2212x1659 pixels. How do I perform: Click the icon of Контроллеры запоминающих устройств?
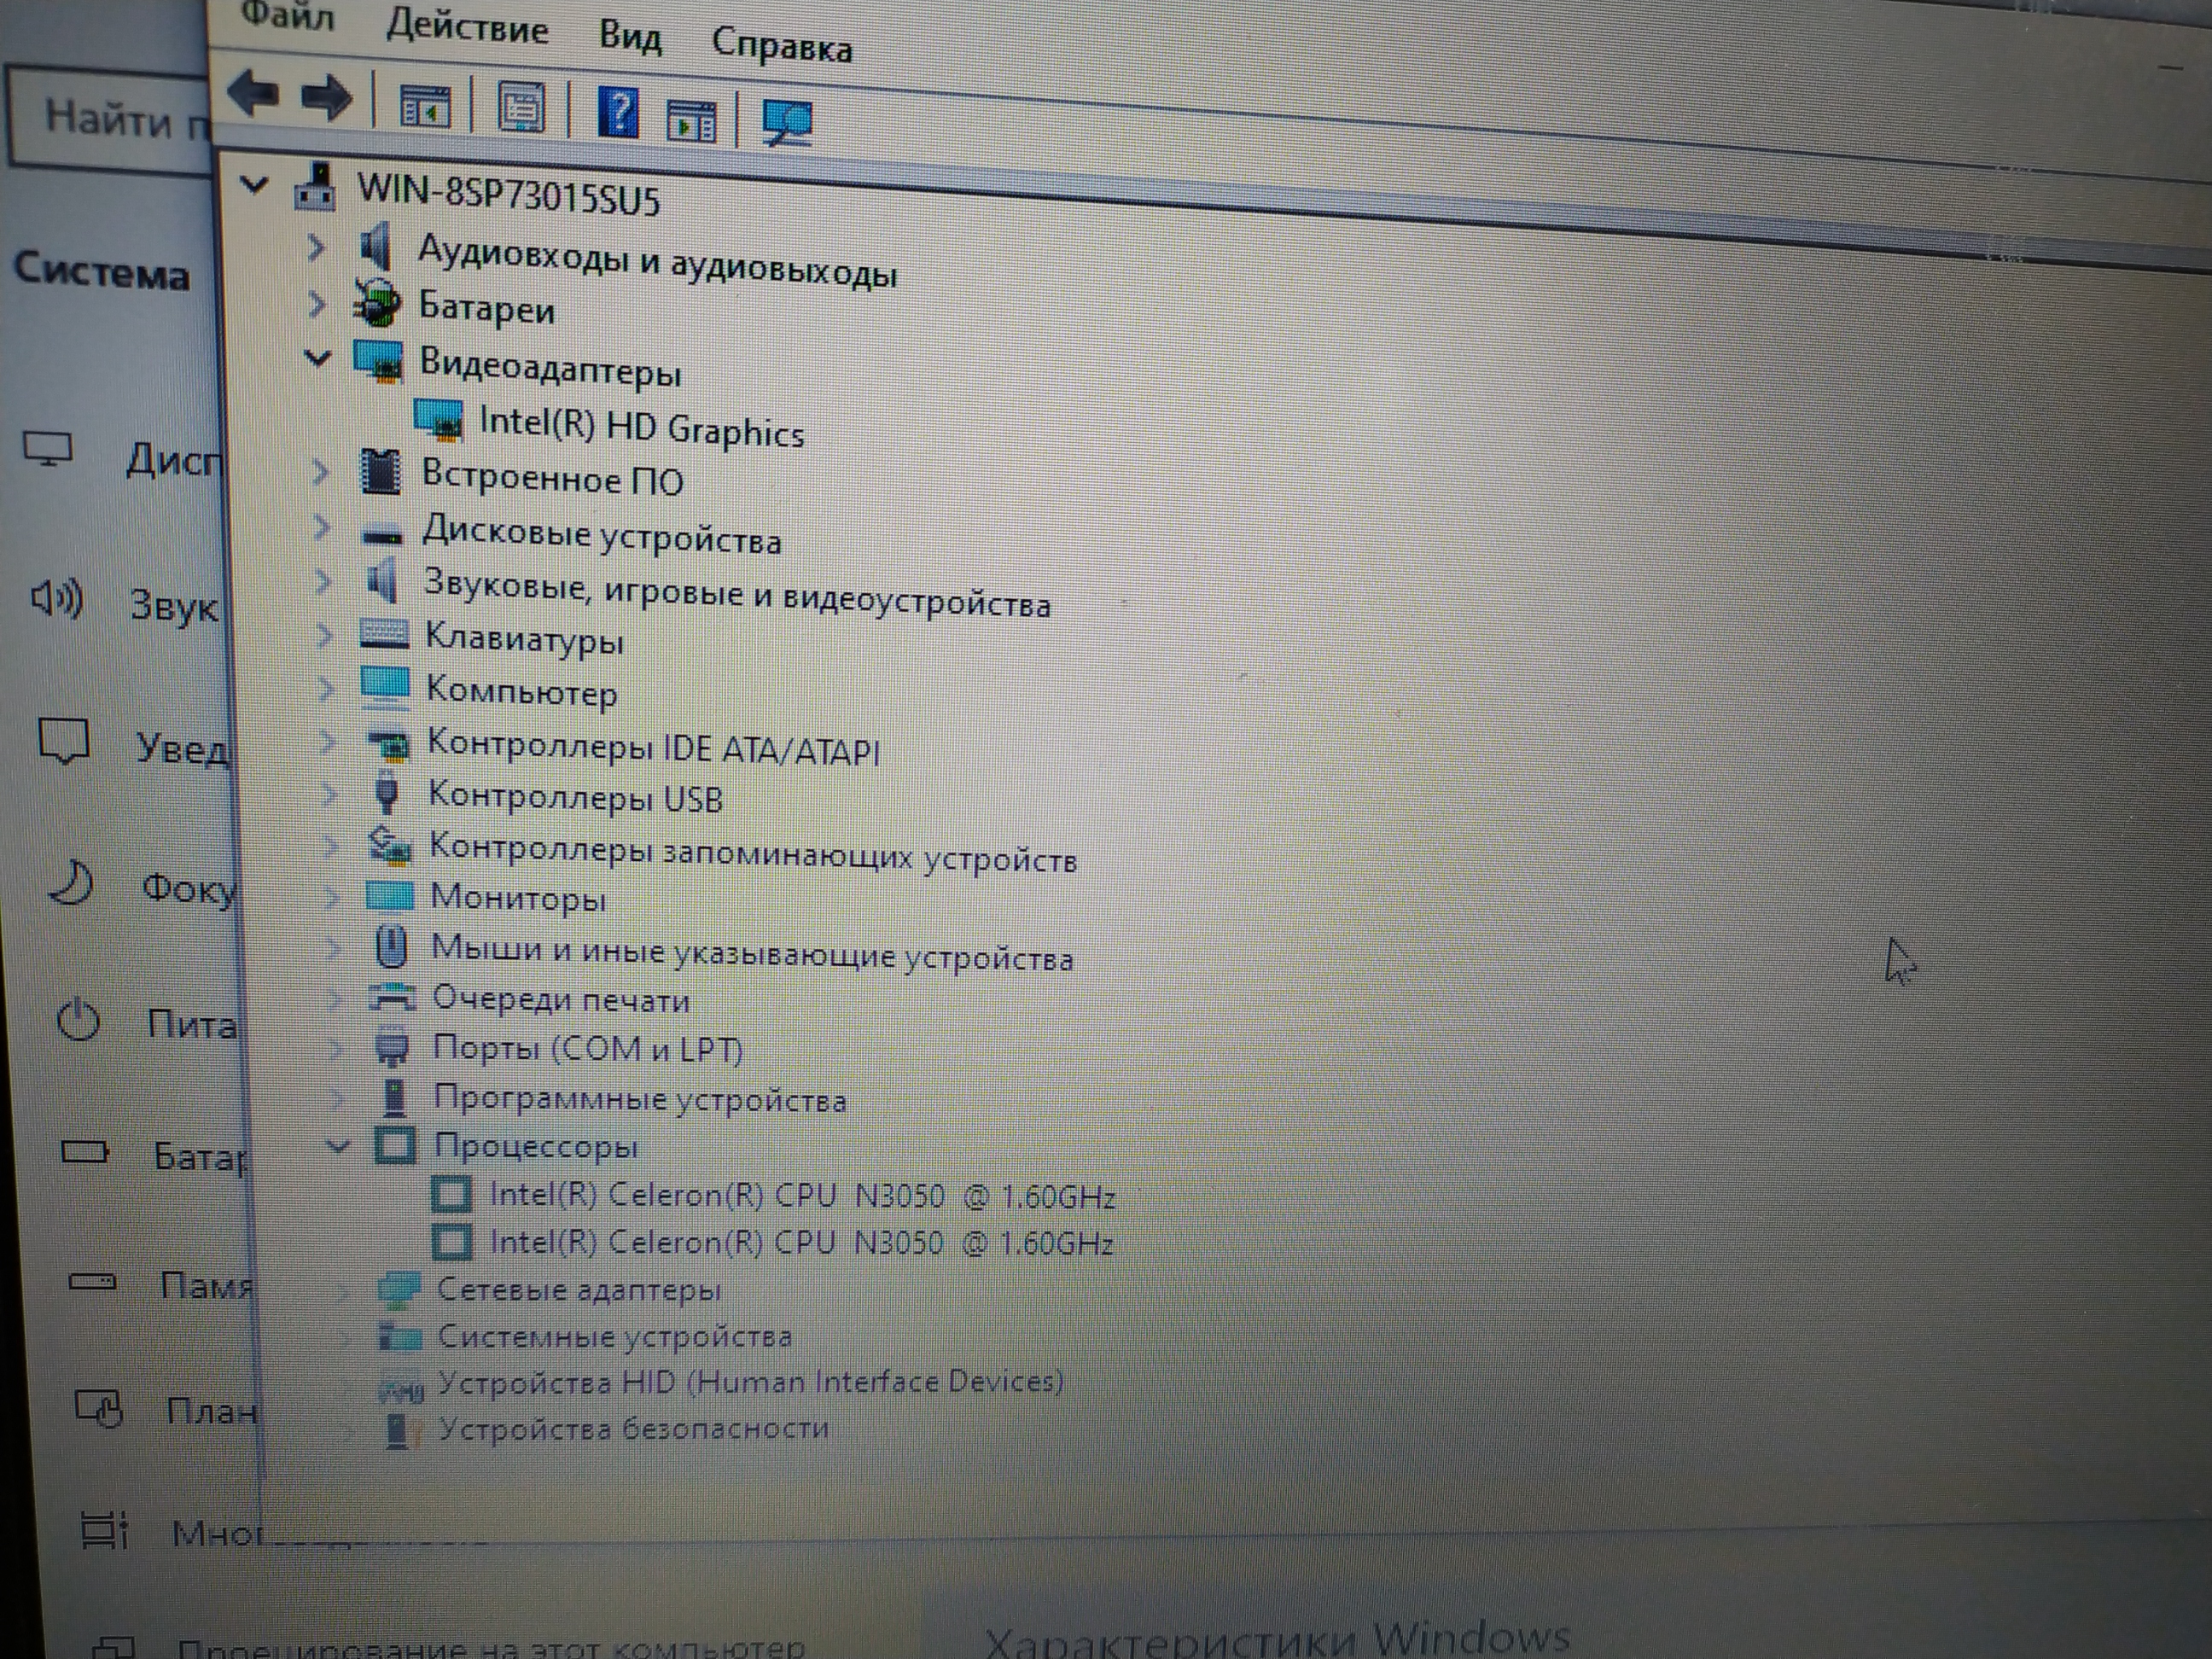click(389, 846)
